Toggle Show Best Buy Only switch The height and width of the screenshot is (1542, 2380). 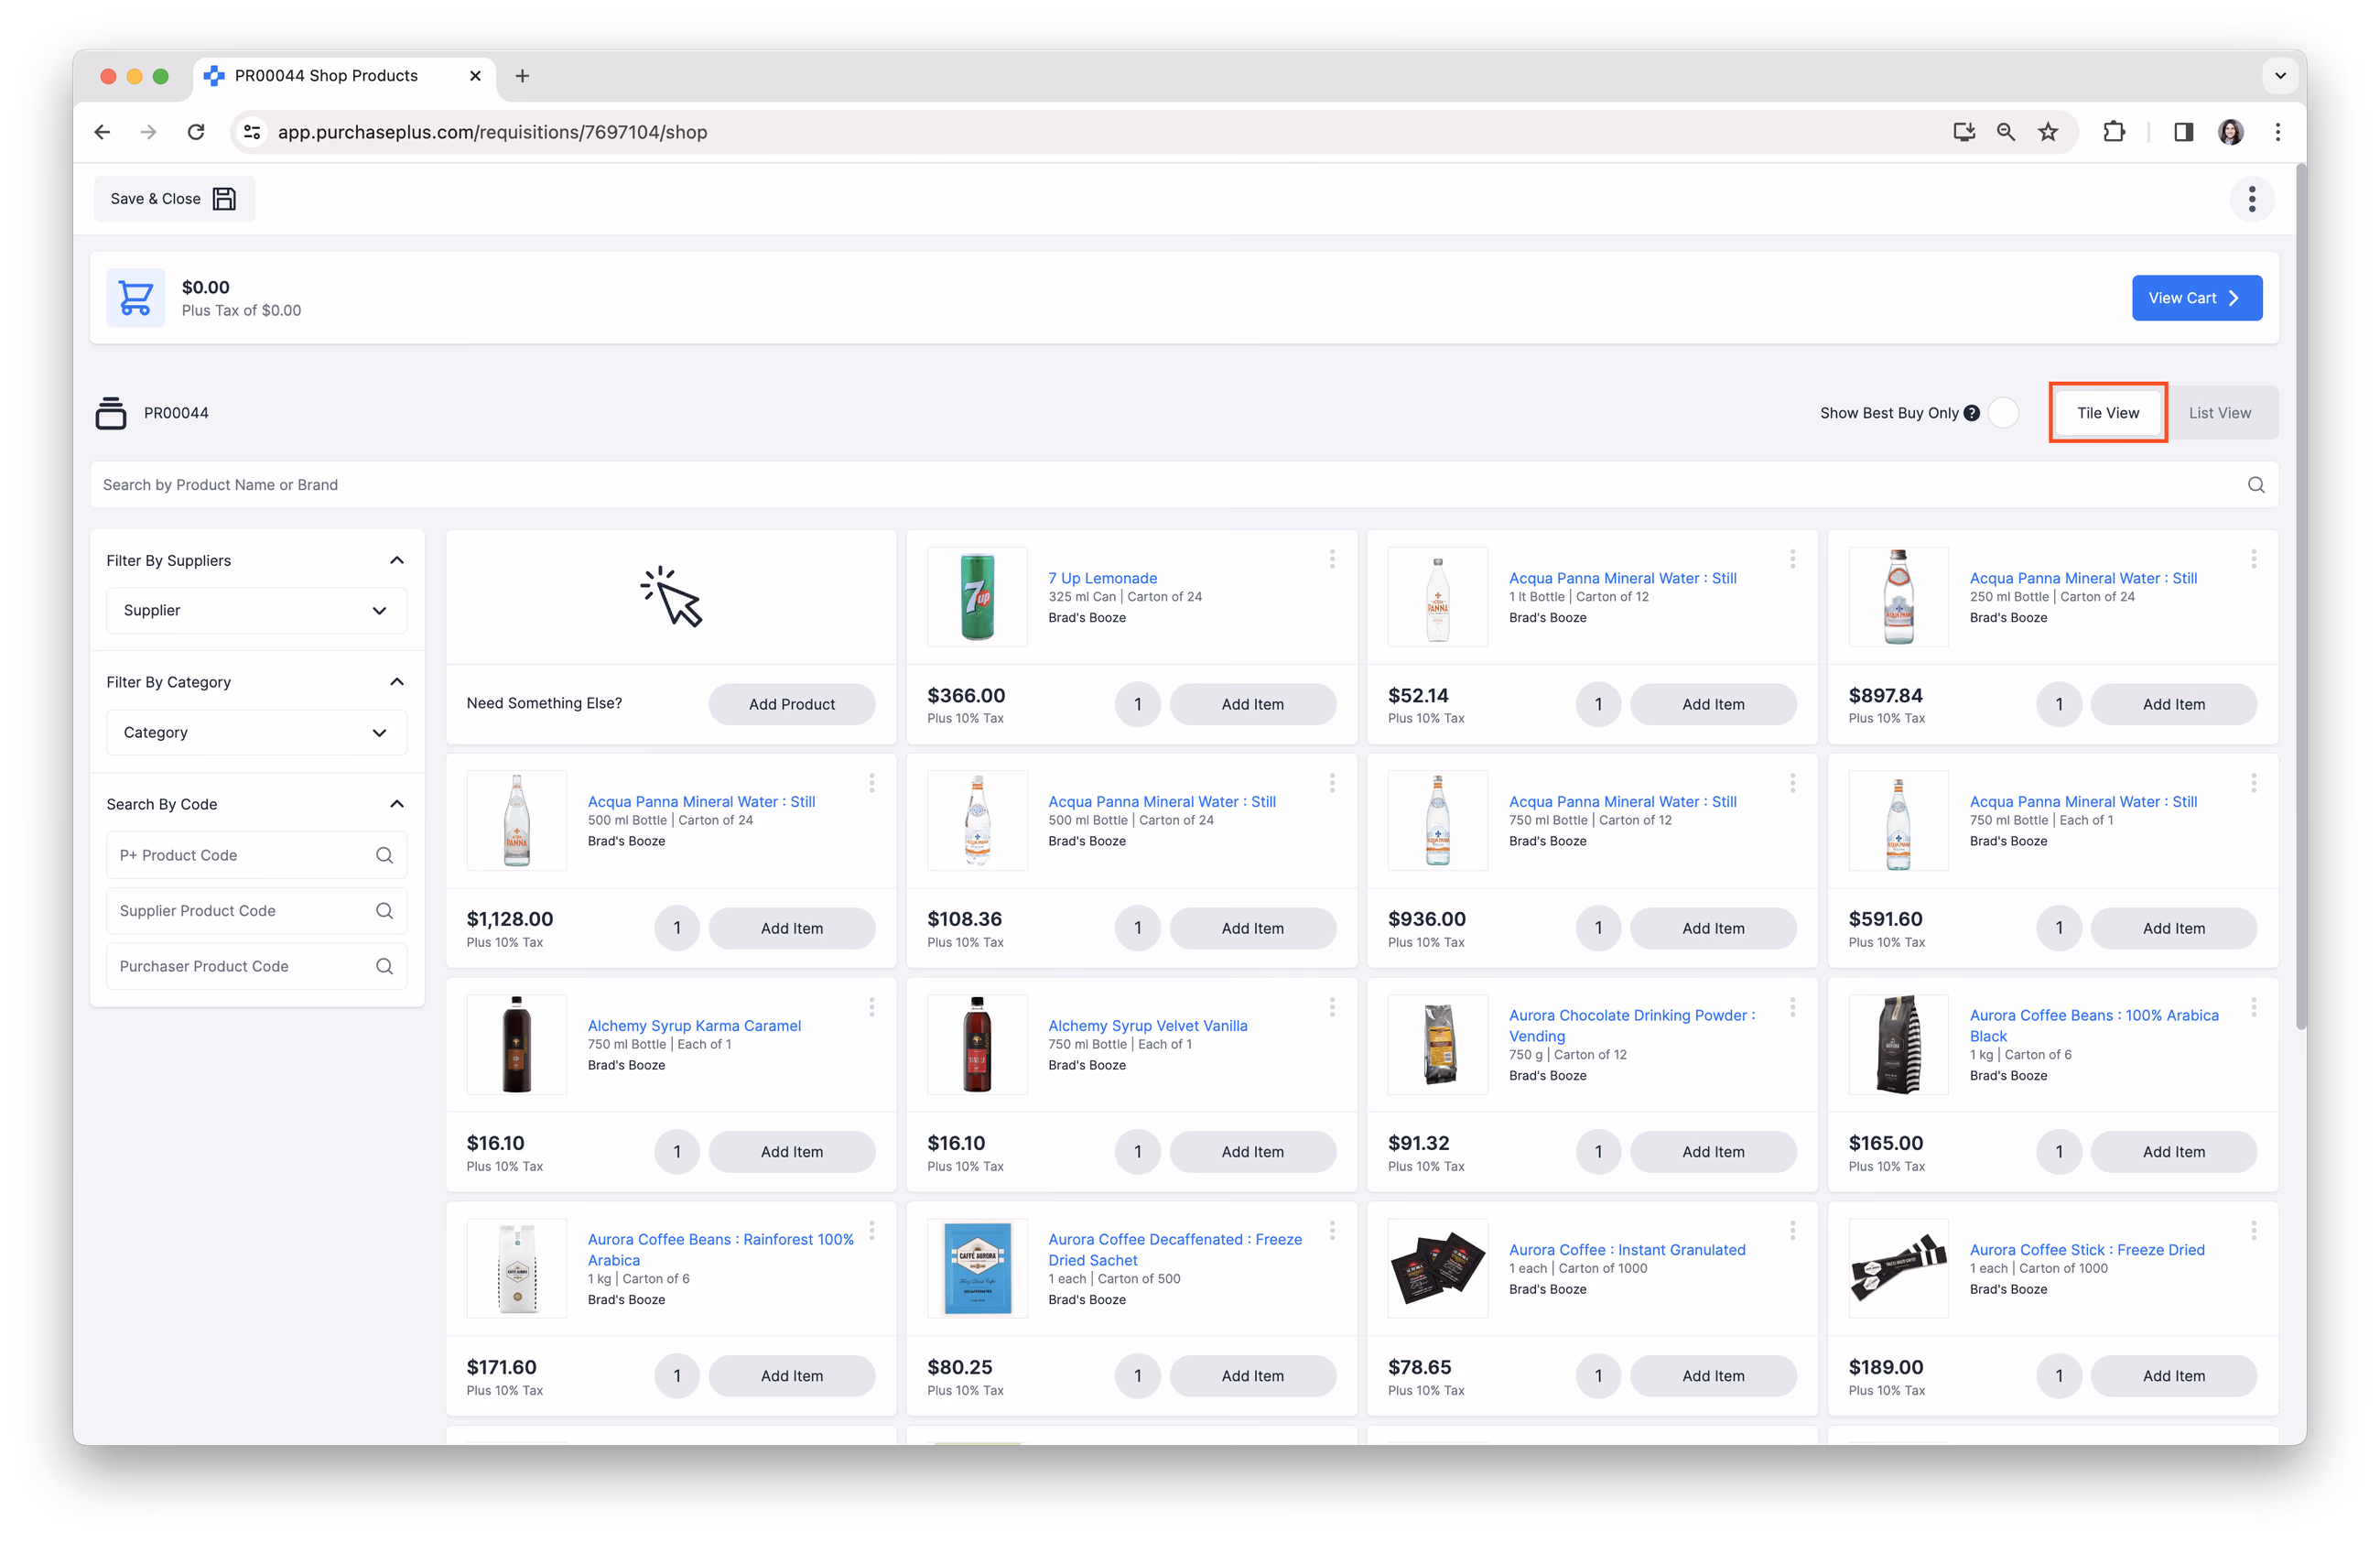2004,413
